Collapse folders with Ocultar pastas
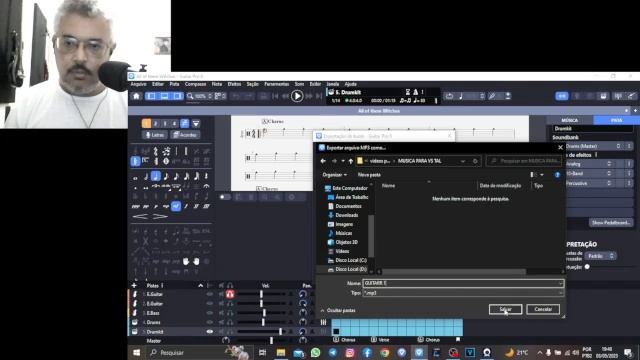 338,311
